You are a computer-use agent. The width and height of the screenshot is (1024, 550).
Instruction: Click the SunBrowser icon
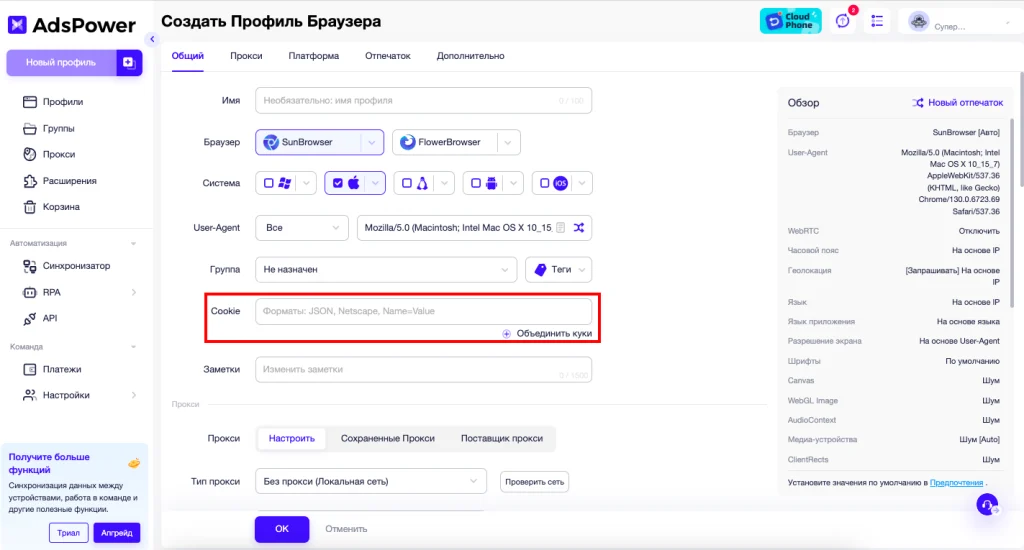270,142
